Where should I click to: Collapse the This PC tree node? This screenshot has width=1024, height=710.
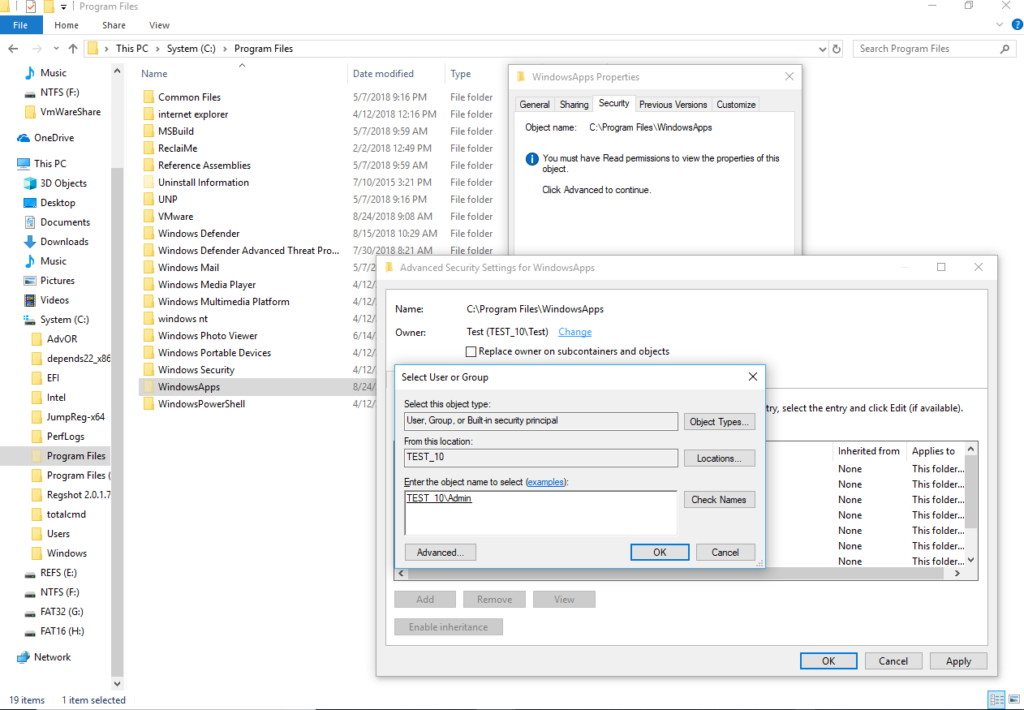8,164
